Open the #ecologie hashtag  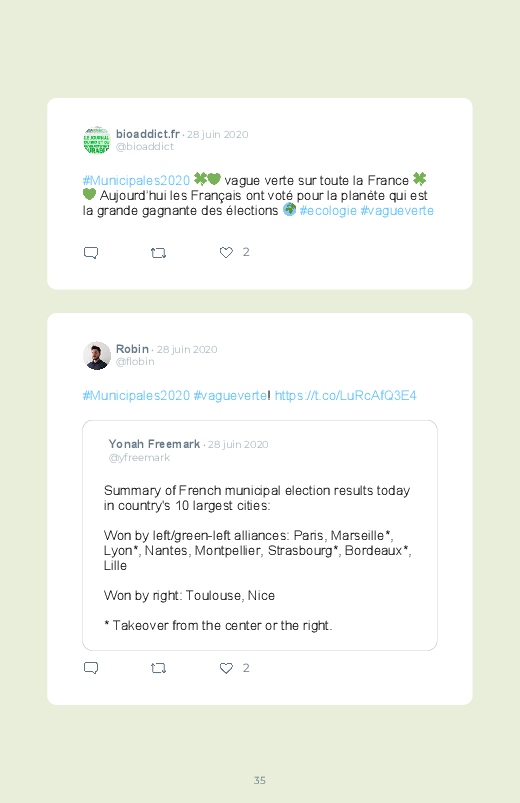click(328, 210)
